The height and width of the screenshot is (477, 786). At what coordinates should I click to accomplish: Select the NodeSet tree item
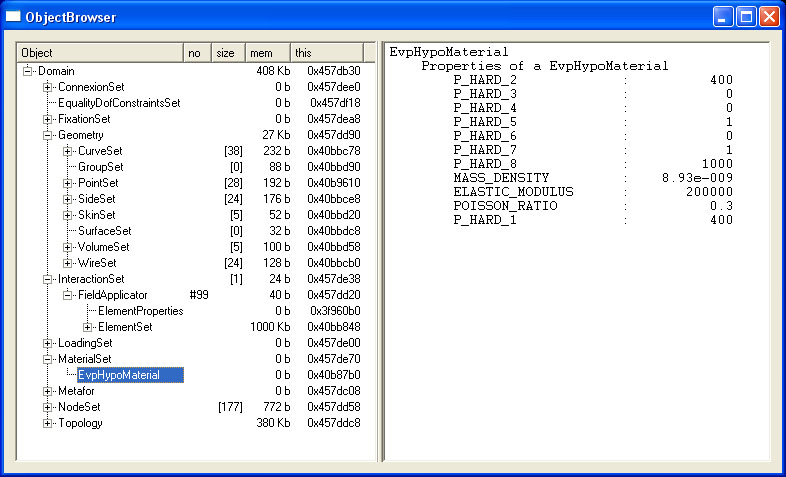click(79, 407)
